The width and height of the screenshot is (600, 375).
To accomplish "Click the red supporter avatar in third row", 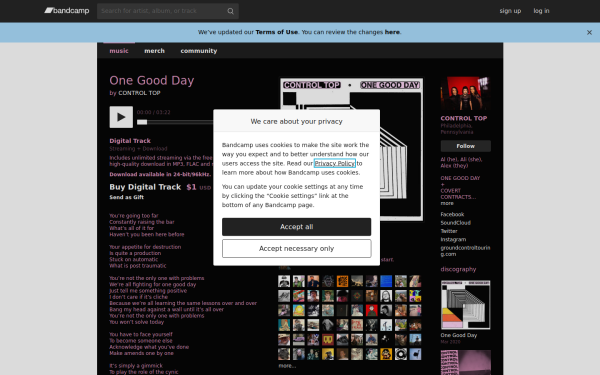I will 372,310.
